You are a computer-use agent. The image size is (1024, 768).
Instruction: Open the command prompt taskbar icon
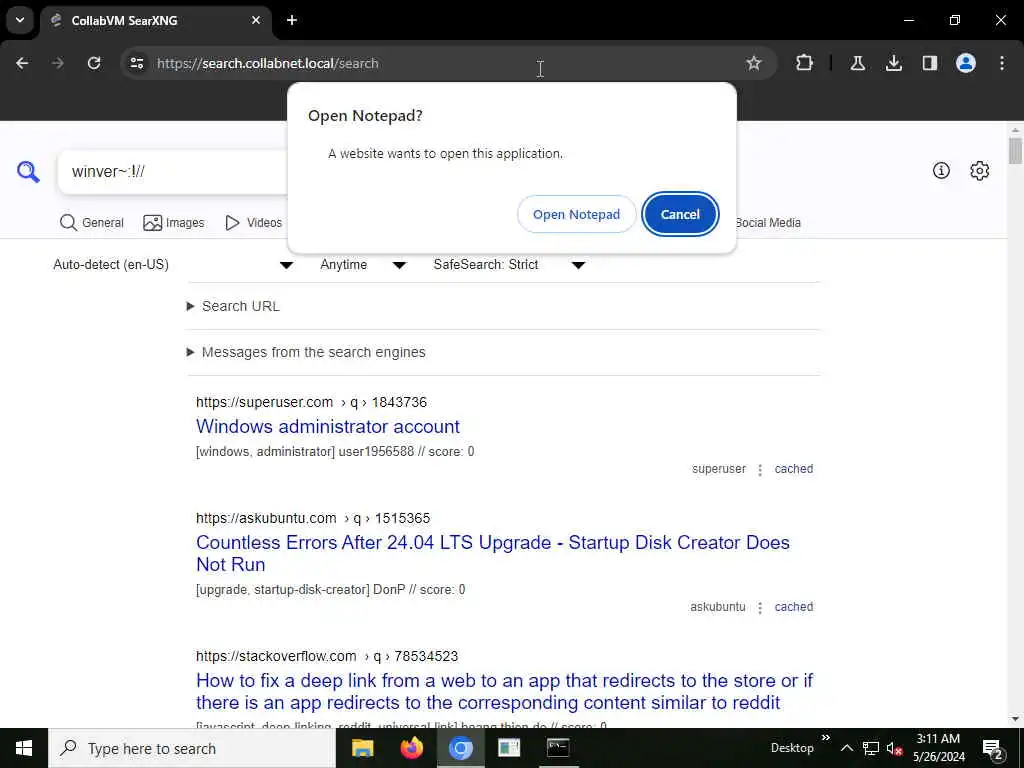click(x=558, y=748)
